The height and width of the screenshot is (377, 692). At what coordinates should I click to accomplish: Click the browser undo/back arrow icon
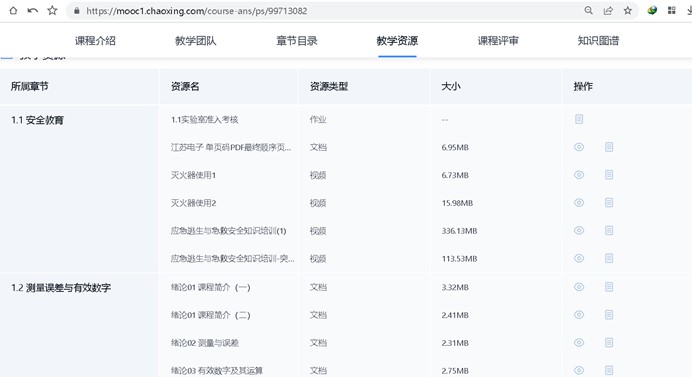coord(33,11)
